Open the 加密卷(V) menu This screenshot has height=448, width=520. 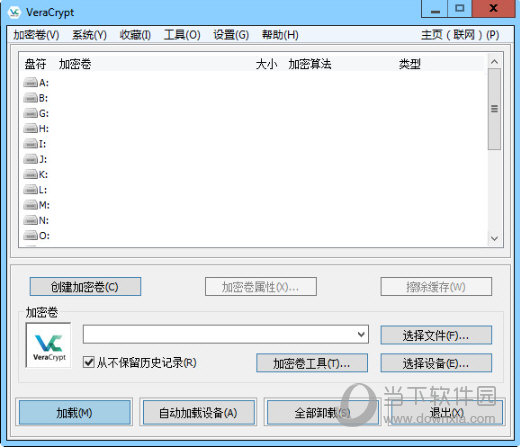pos(36,35)
